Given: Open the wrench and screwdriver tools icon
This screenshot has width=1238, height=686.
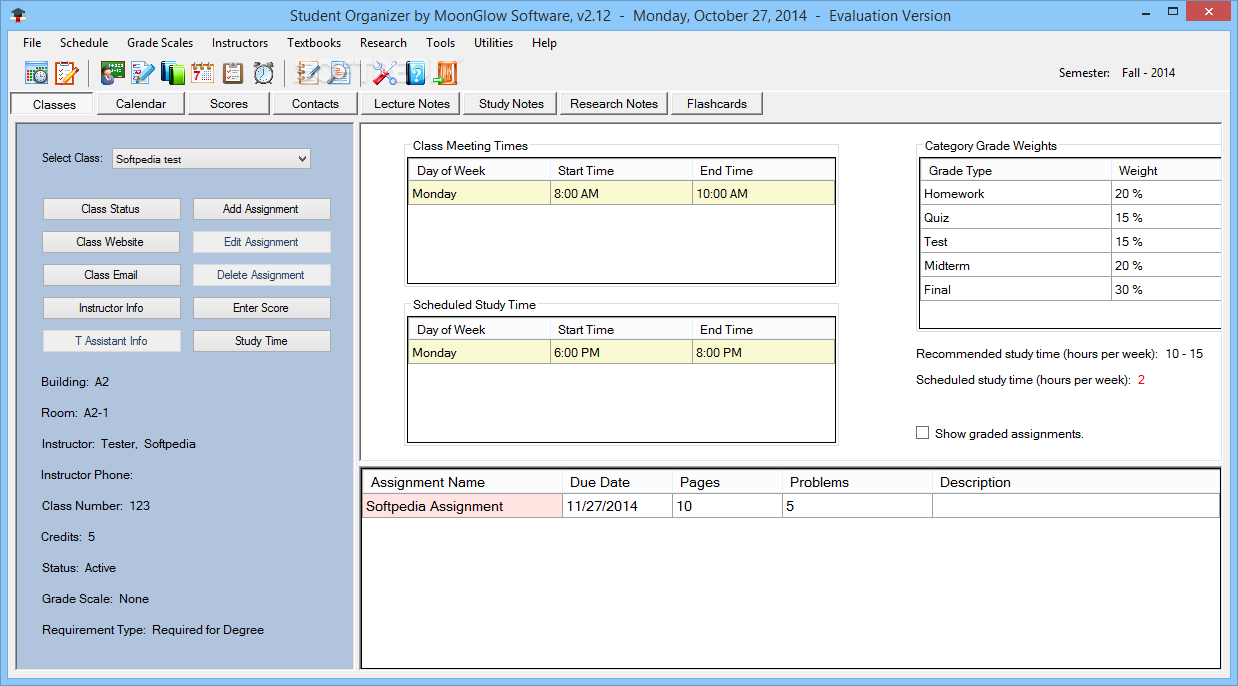Looking at the screenshot, I should click(x=385, y=73).
